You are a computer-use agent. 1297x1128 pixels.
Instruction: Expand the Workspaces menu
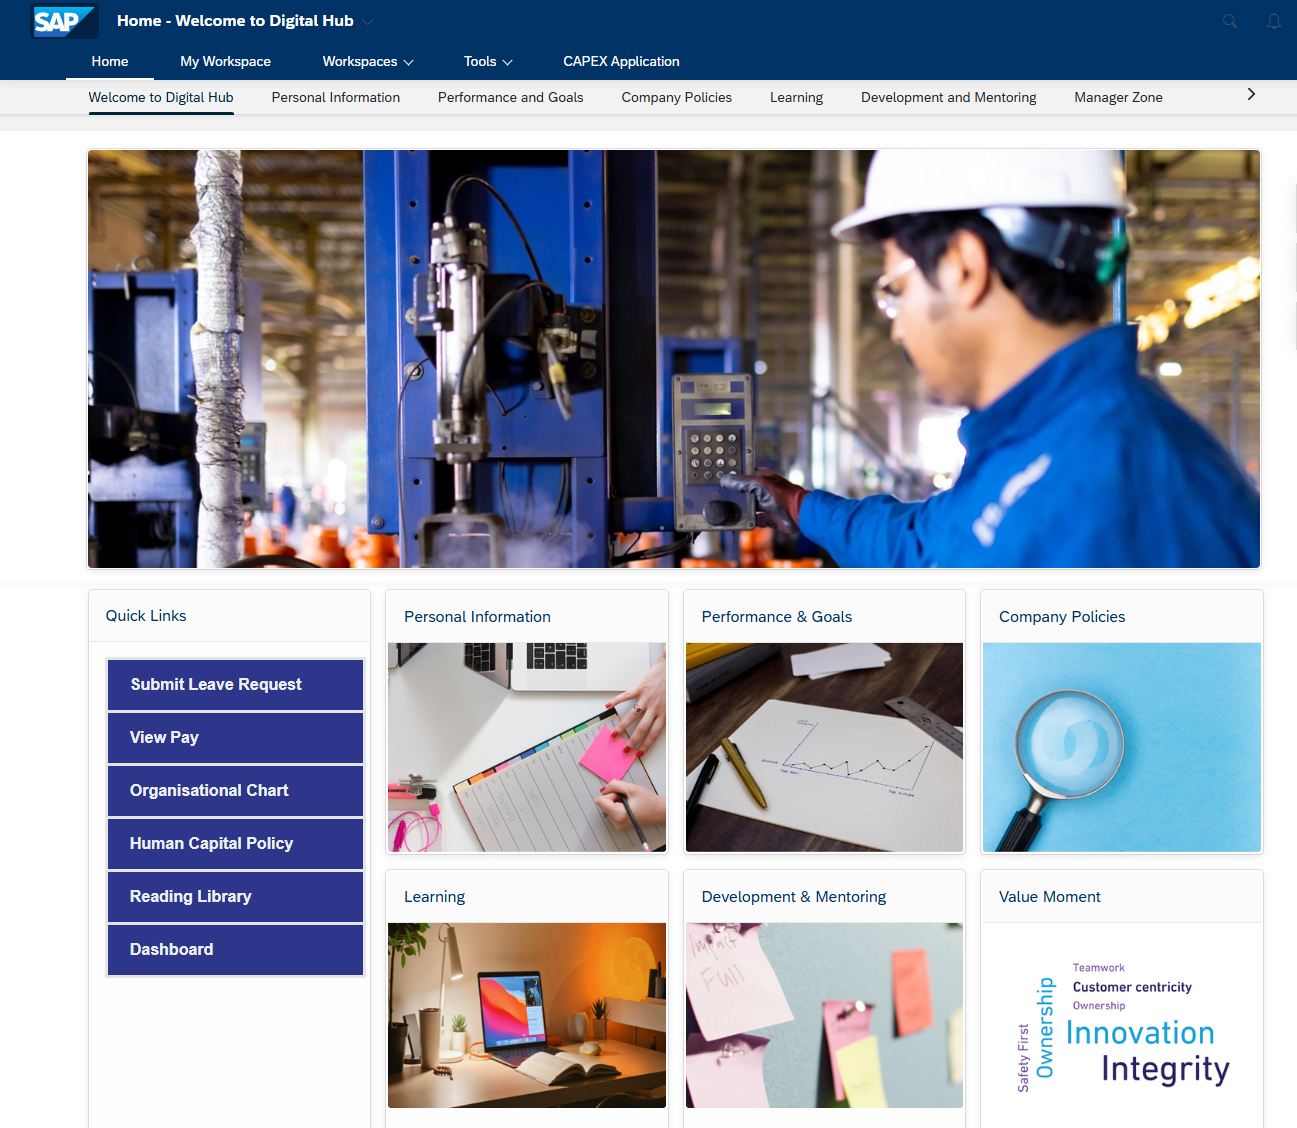pyautogui.click(x=367, y=62)
